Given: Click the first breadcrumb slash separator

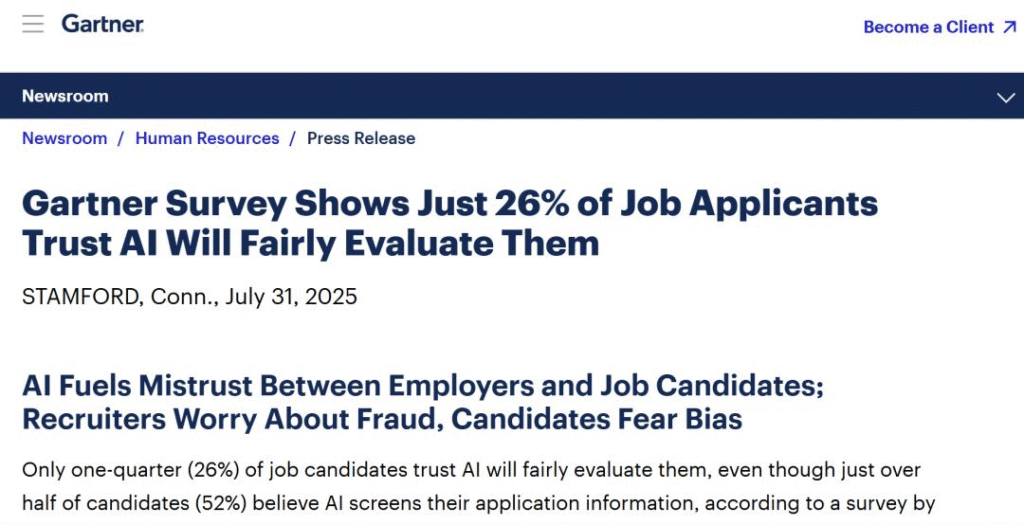Looking at the screenshot, I should (121, 139).
